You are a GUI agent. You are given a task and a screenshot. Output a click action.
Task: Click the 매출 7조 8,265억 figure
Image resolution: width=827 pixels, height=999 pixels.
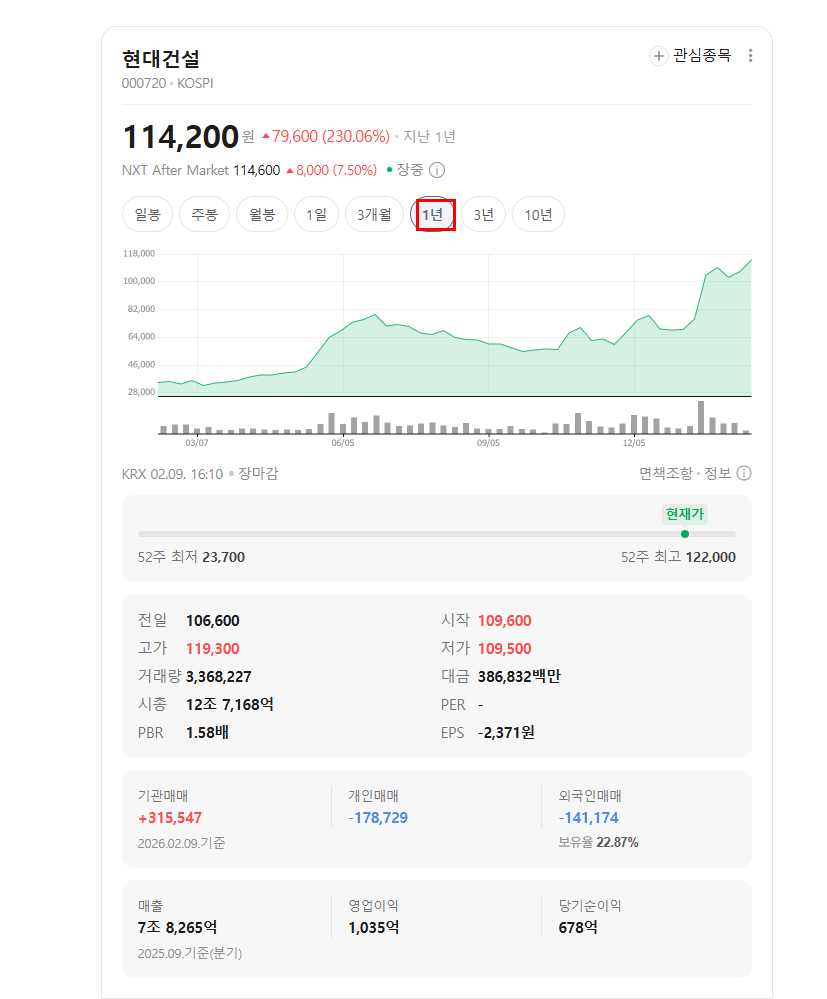click(177, 928)
